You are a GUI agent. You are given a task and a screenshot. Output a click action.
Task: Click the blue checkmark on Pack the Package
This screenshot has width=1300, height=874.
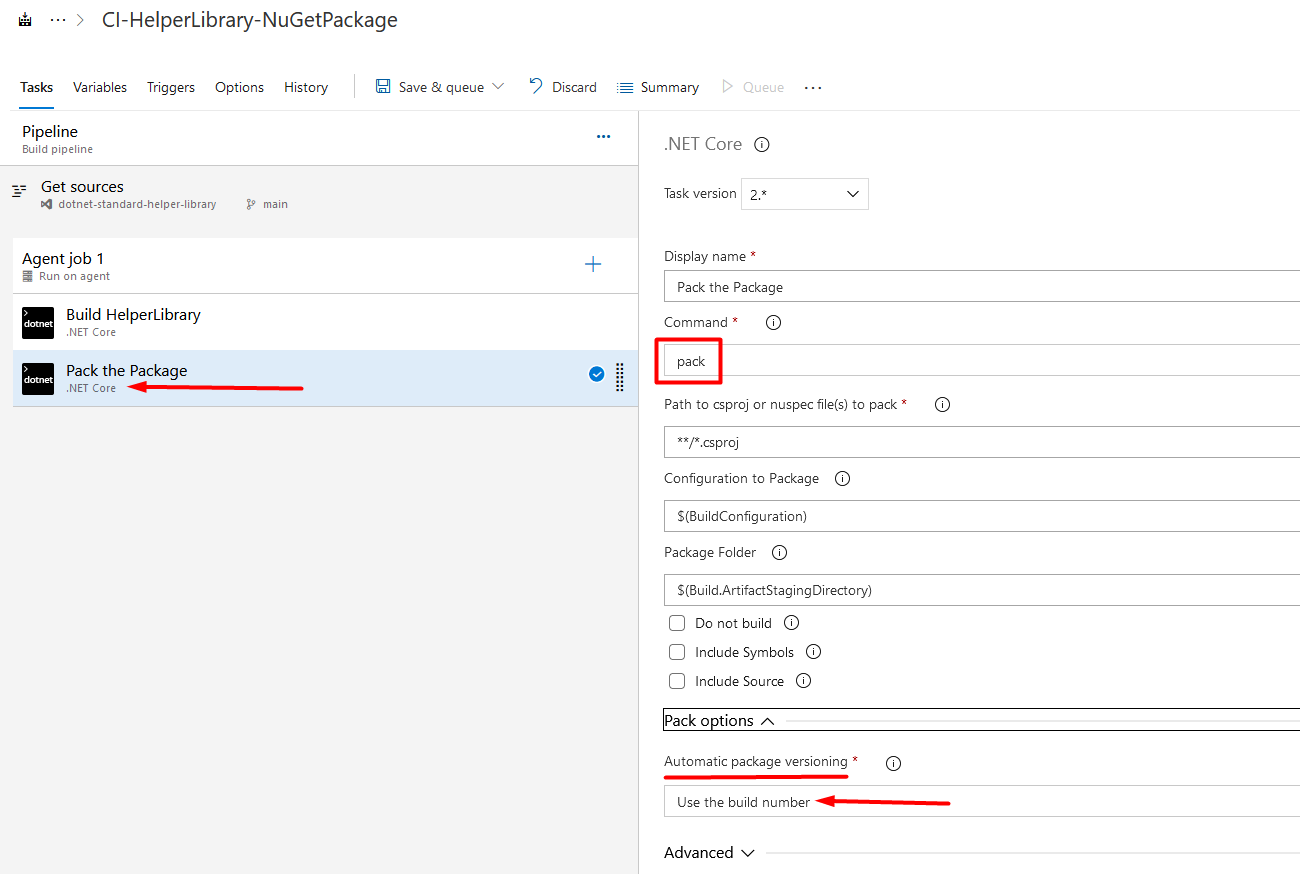coord(597,375)
